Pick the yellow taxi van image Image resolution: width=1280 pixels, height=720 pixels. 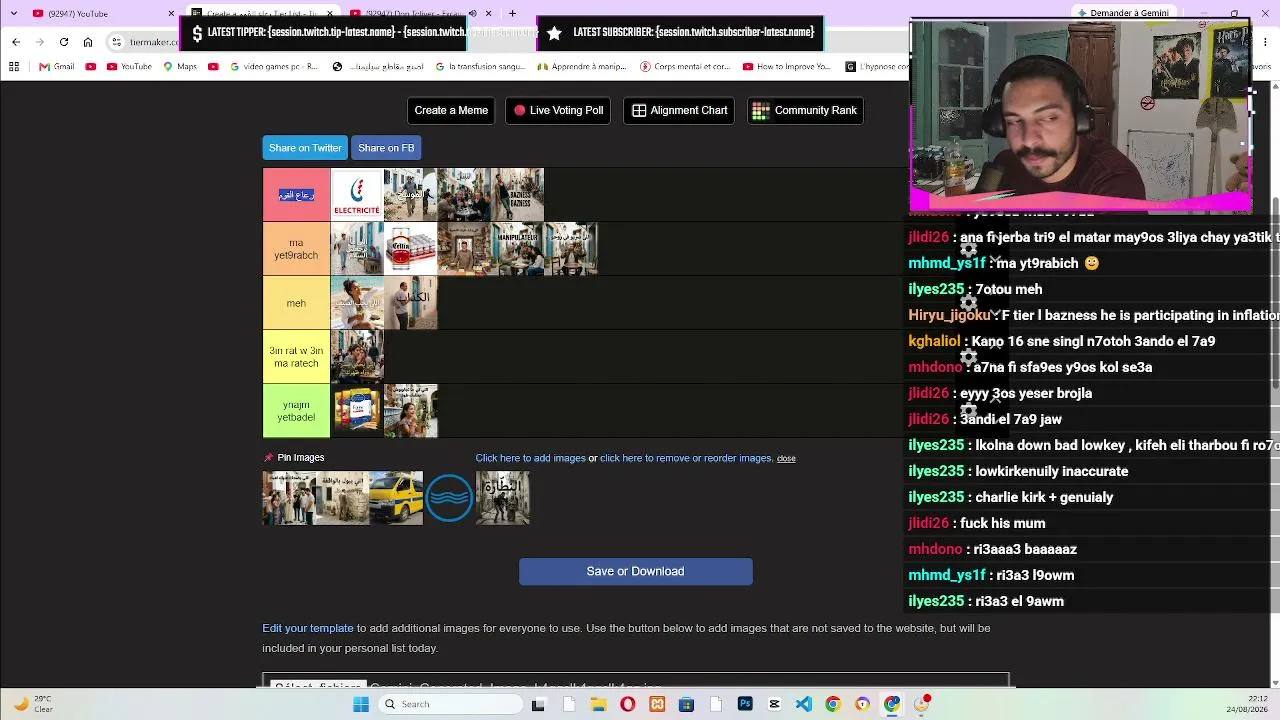[396, 498]
